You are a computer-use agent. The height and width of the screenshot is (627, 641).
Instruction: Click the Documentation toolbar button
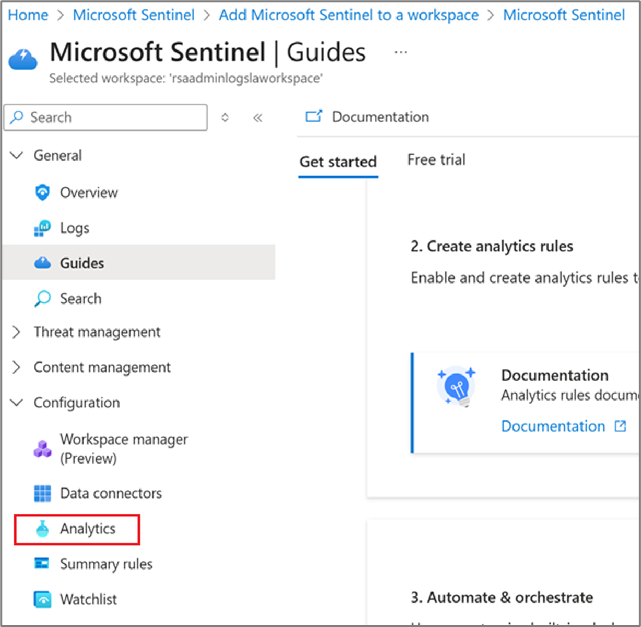[367, 117]
